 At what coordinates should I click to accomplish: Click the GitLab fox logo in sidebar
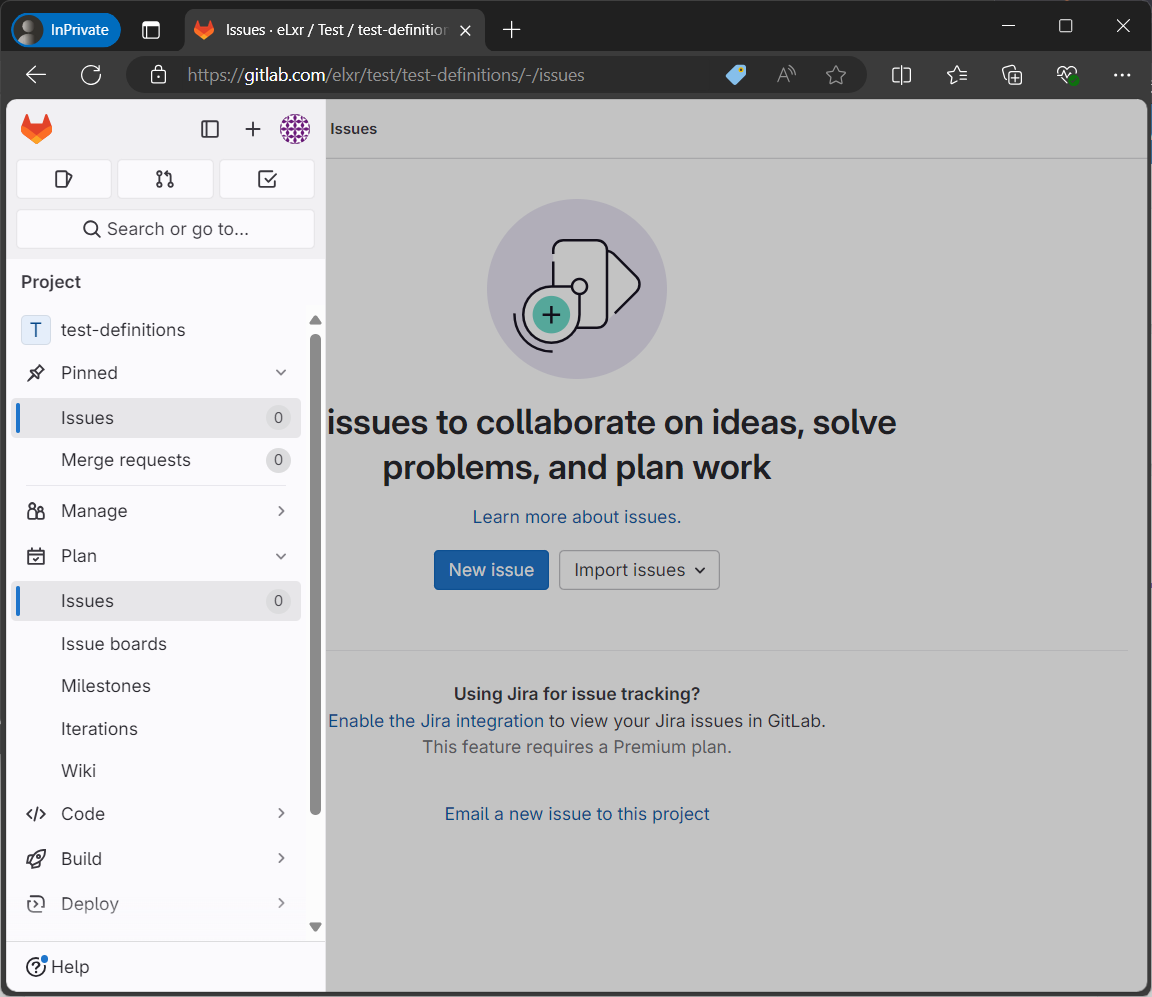37,129
